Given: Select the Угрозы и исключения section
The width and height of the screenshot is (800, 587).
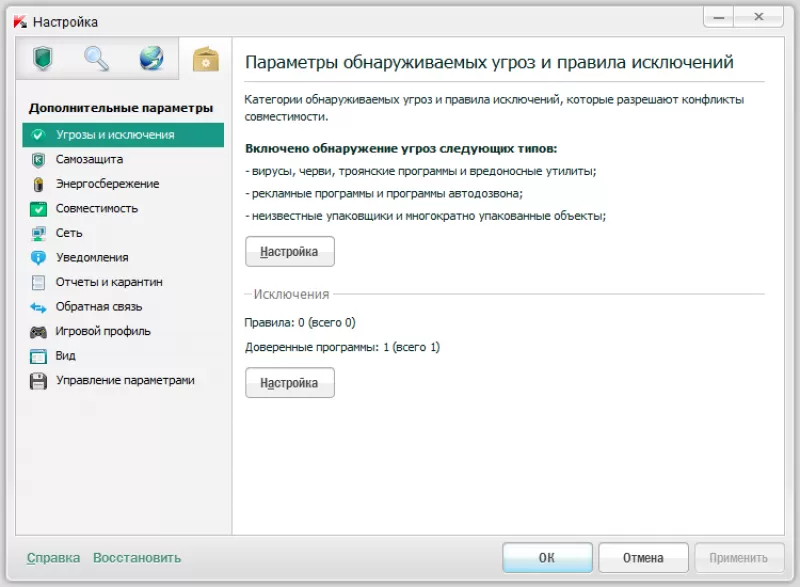Looking at the screenshot, I should [x=99, y=134].
